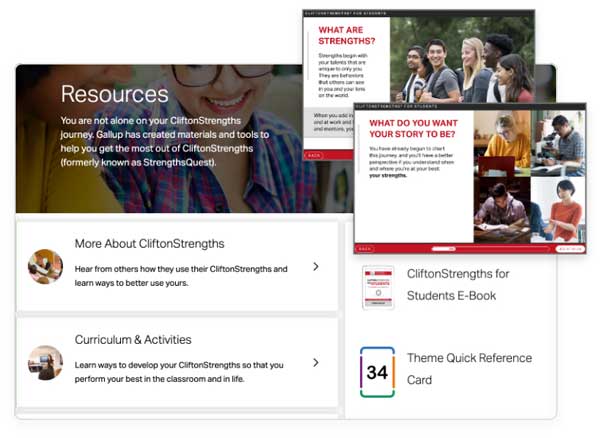The height and width of the screenshot is (438, 600).
Task: Click the 34 themes card icon
Action: pyautogui.click(x=377, y=372)
